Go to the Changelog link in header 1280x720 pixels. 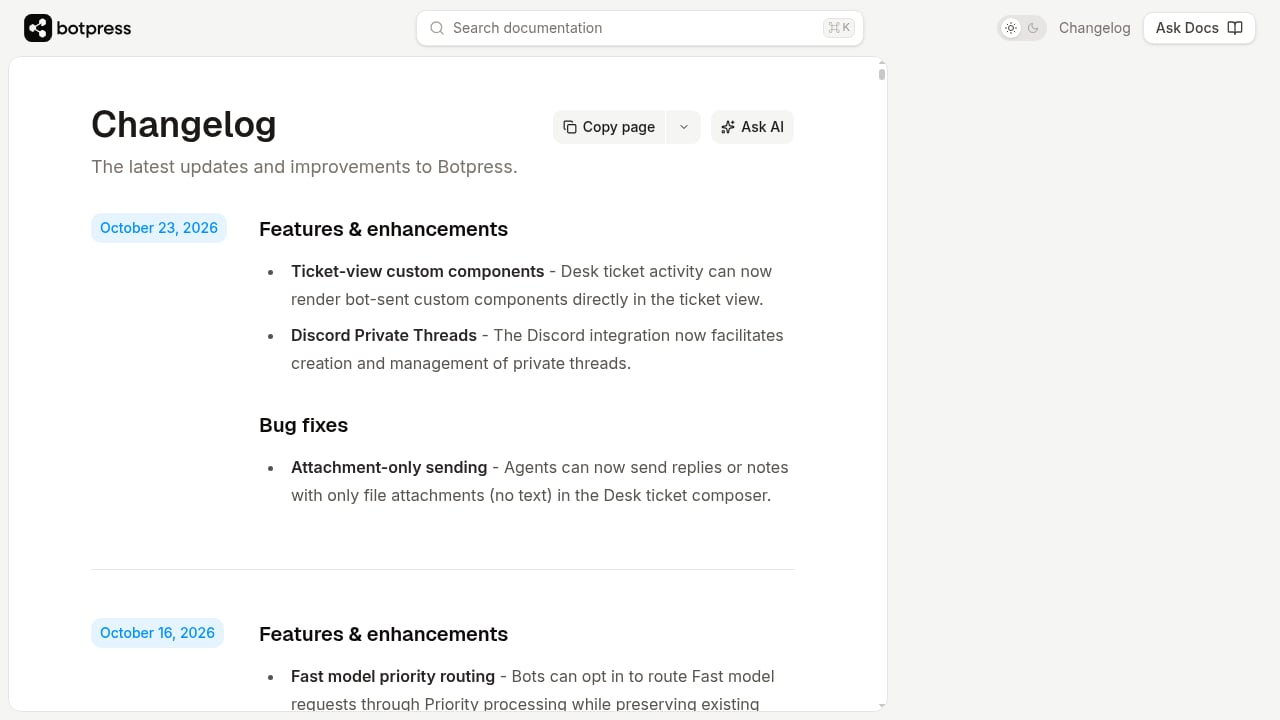pyautogui.click(x=1094, y=28)
